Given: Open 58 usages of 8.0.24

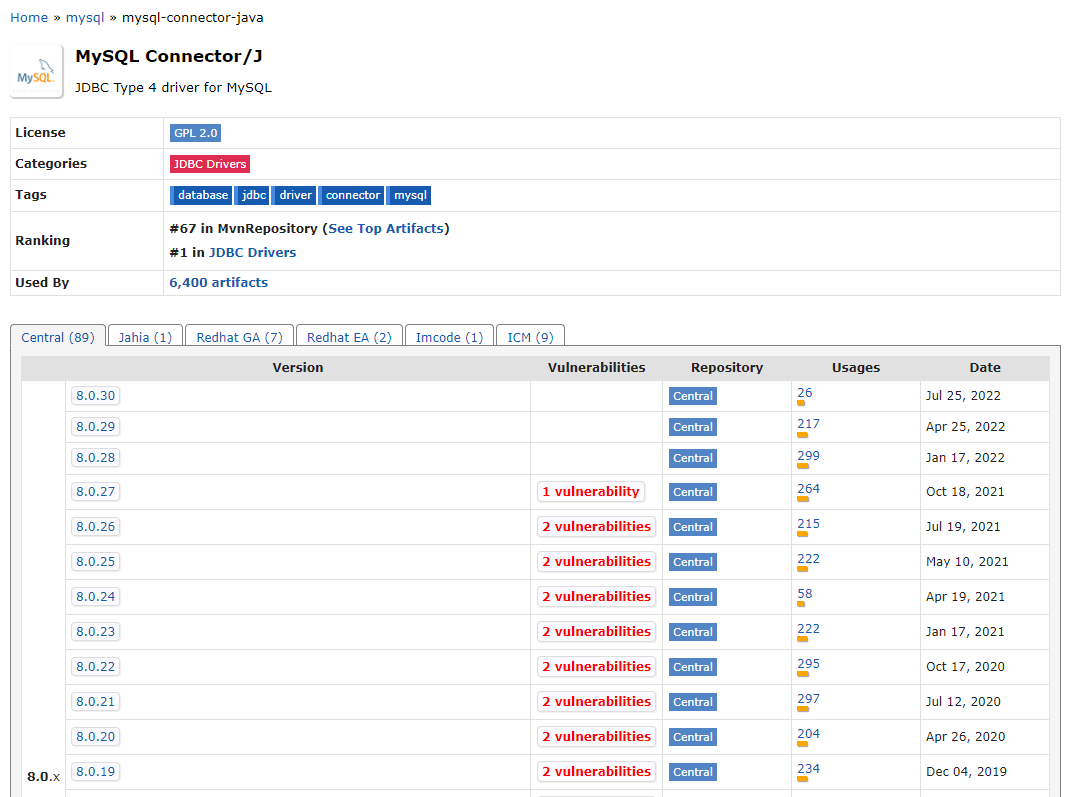Looking at the screenshot, I should click(805, 594).
